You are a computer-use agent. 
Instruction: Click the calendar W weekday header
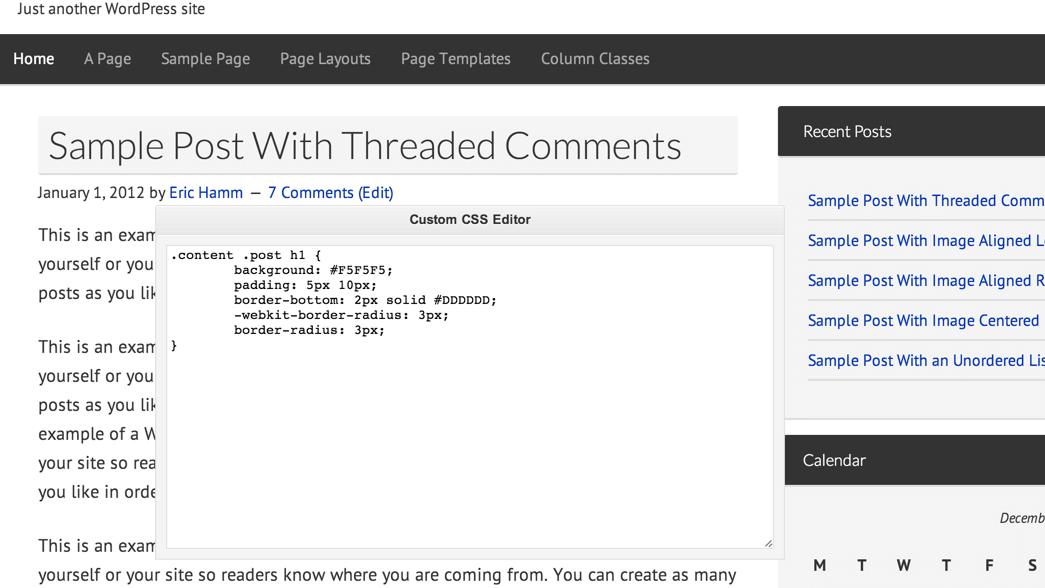(x=904, y=565)
